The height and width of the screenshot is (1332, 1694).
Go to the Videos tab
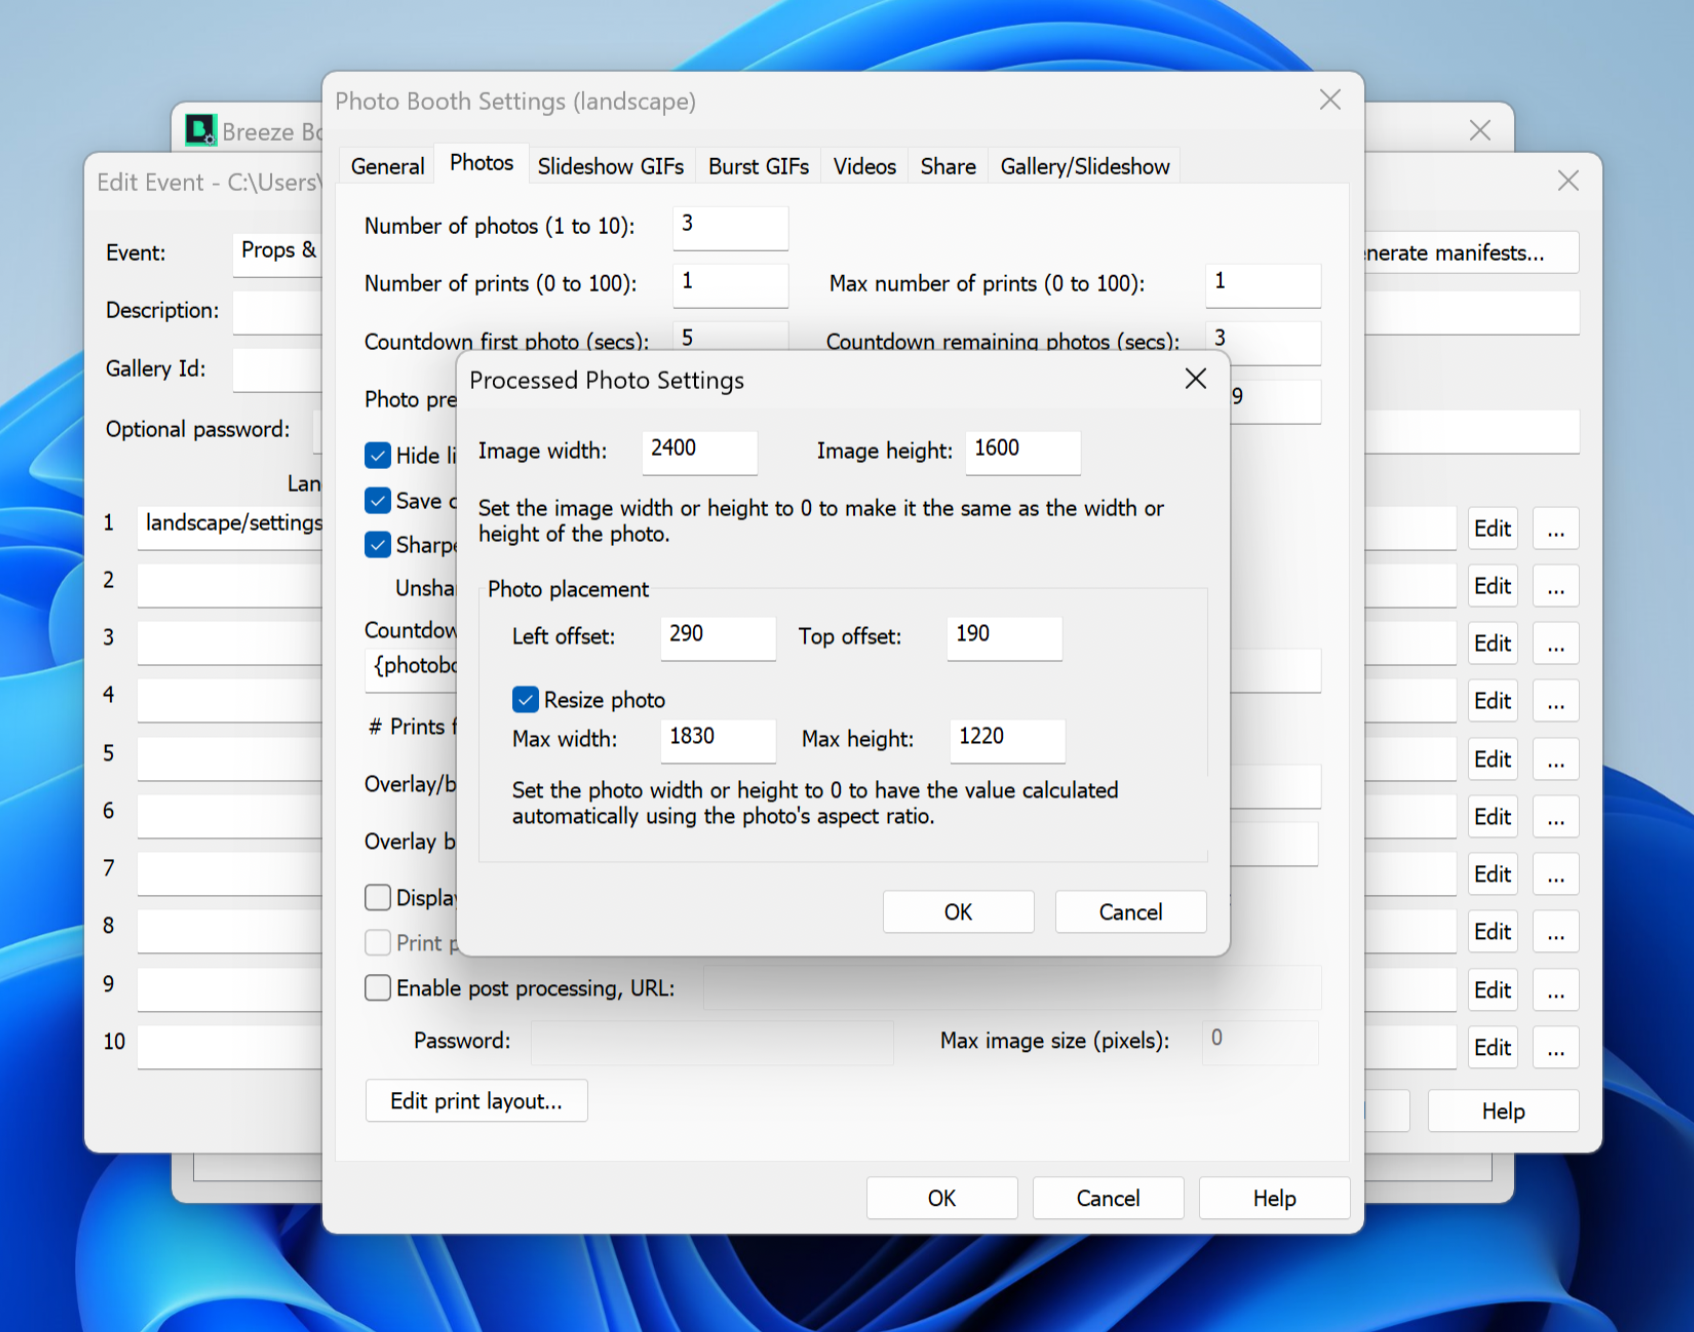coord(864,166)
